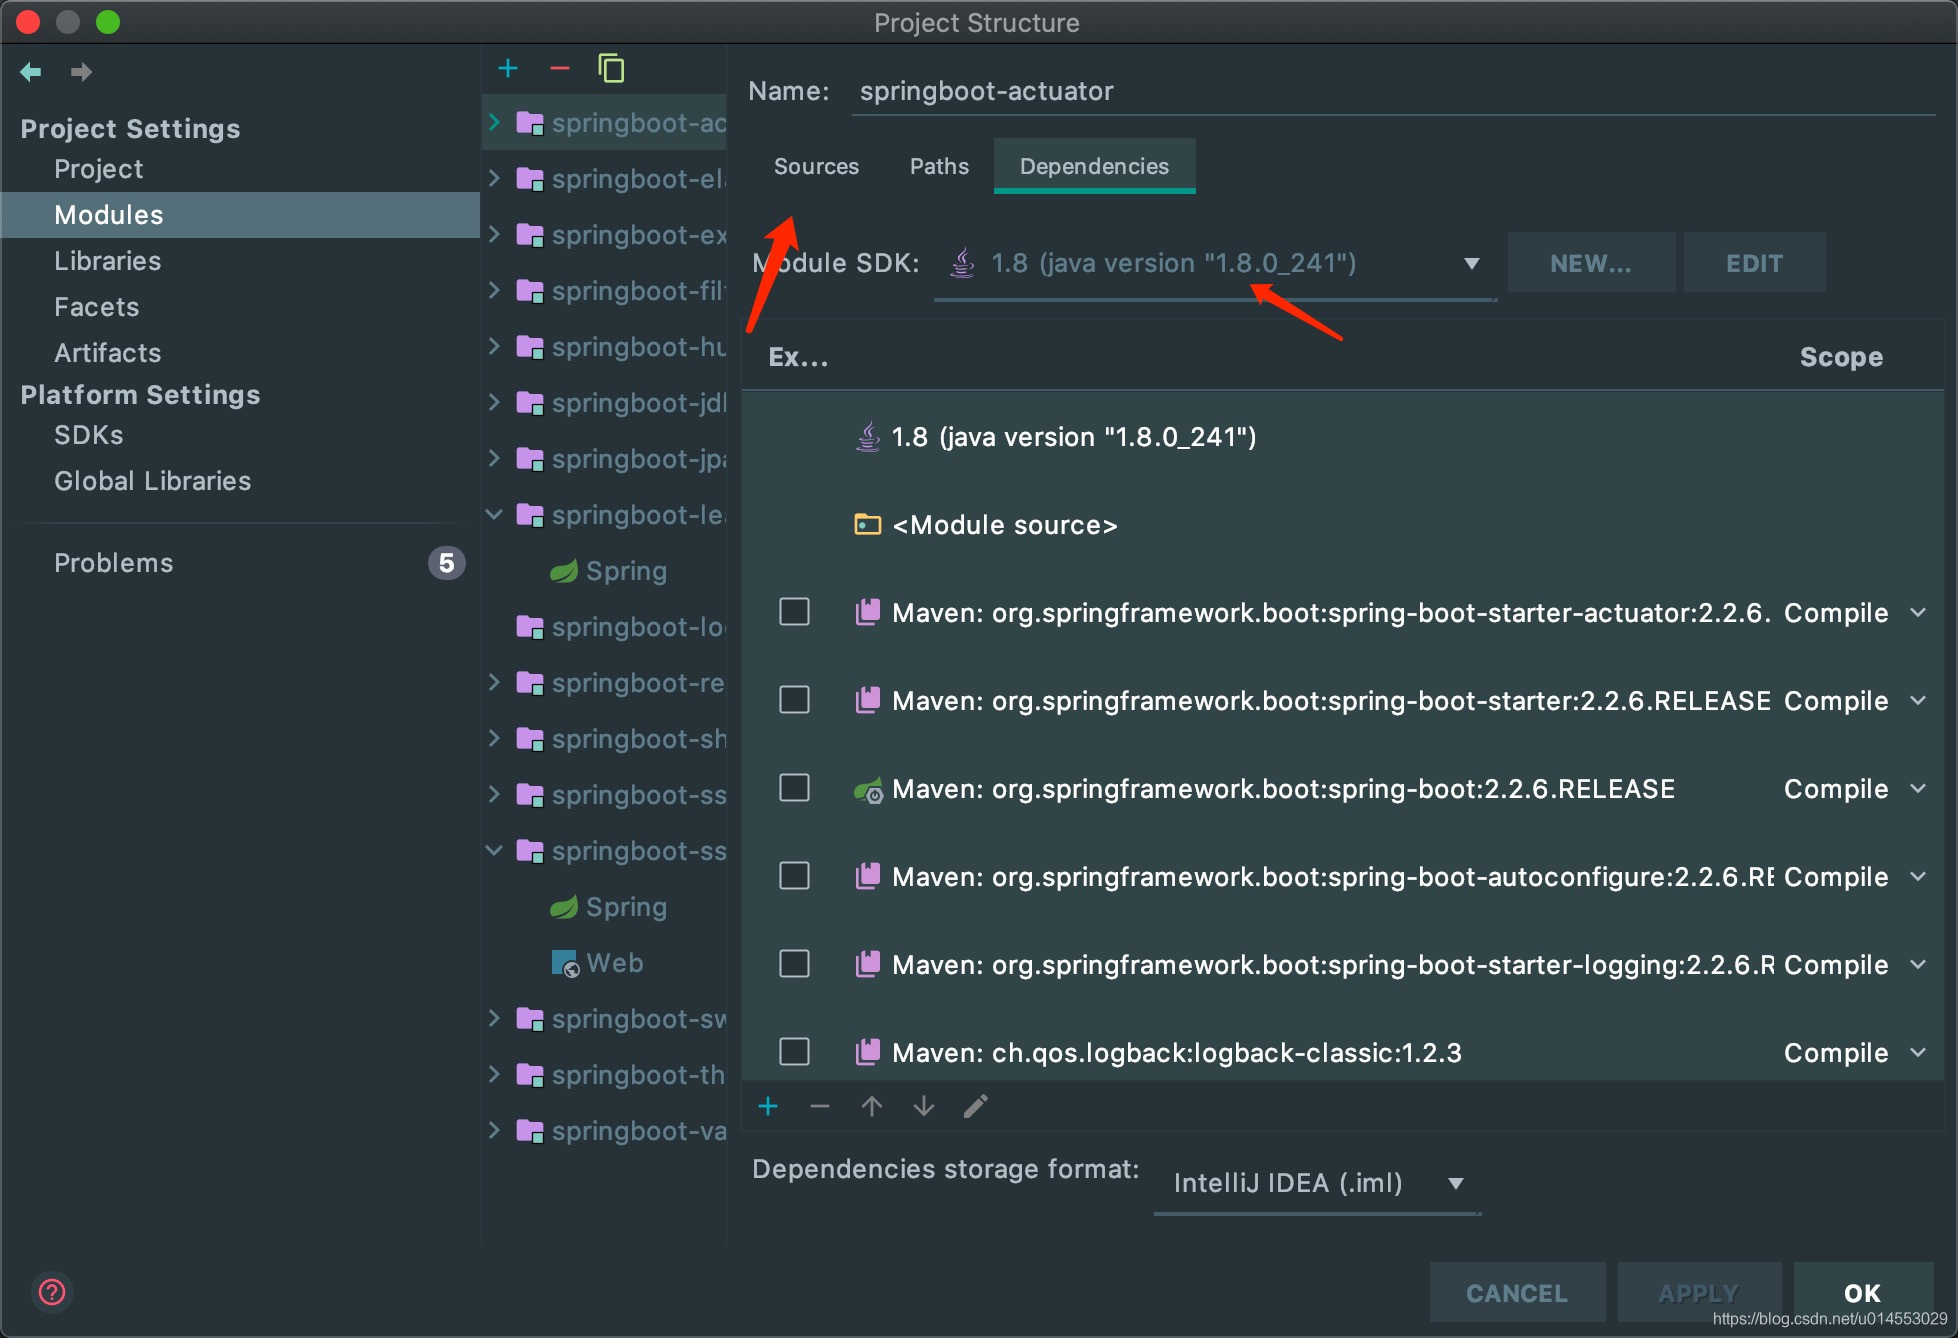Select the springboot-hu module row

(606, 346)
